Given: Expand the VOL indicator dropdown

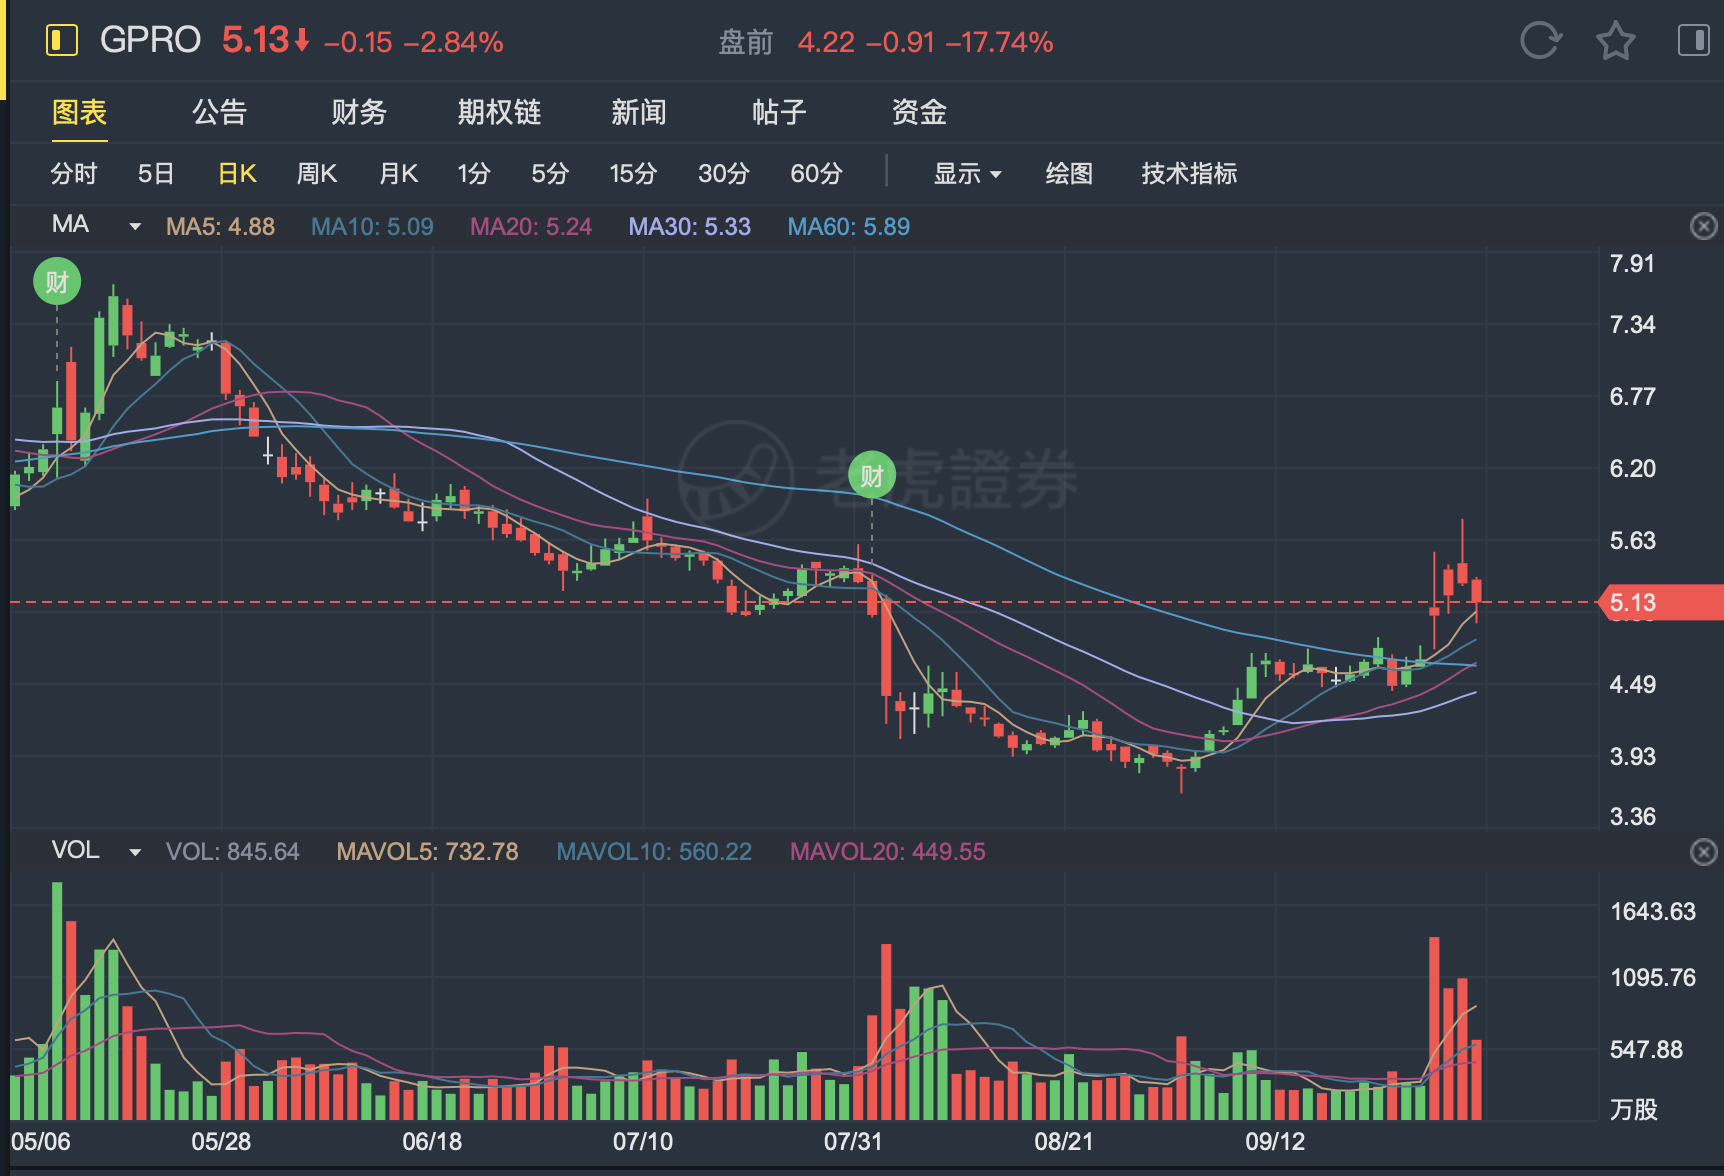Looking at the screenshot, I should [x=135, y=852].
